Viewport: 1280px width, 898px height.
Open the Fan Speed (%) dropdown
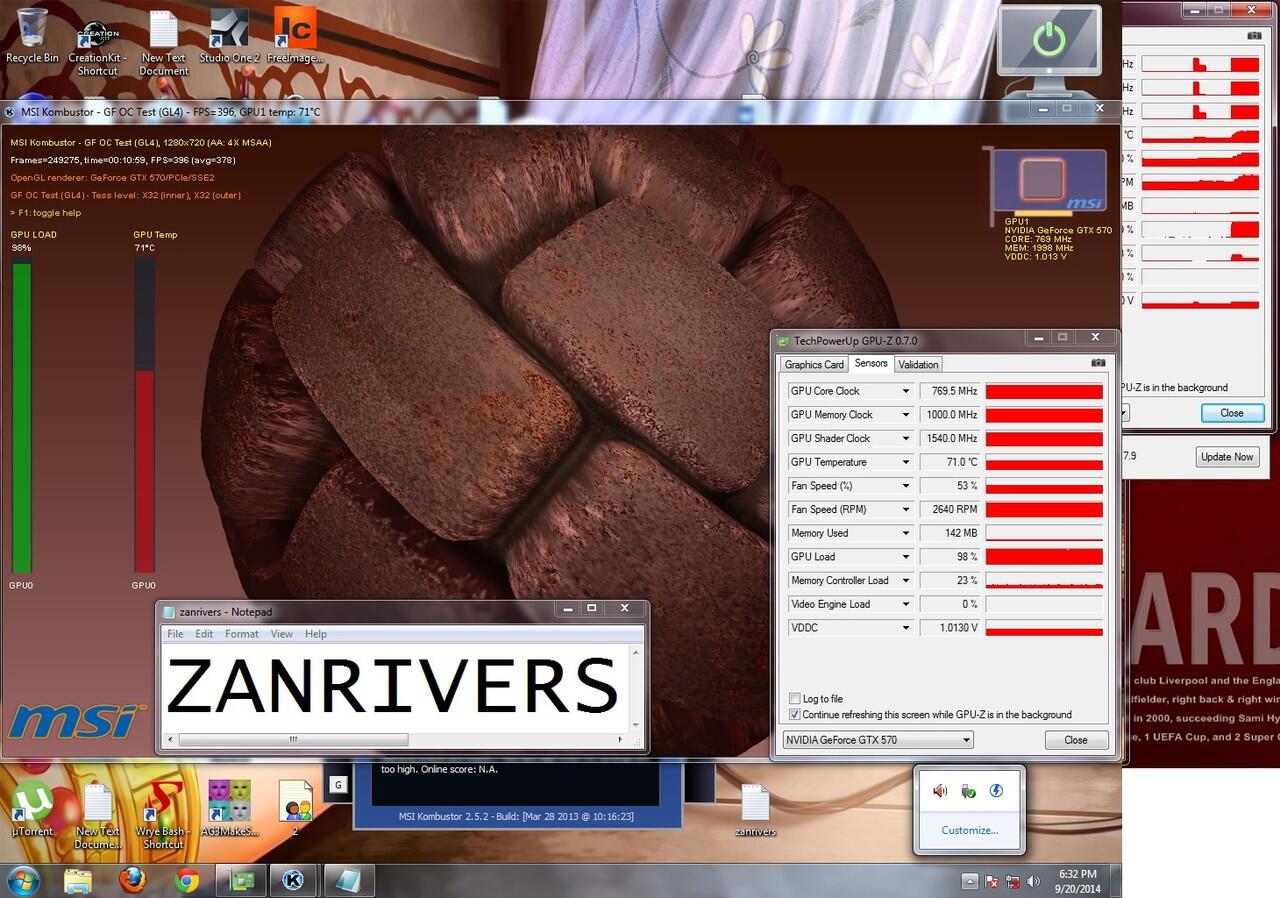906,486
